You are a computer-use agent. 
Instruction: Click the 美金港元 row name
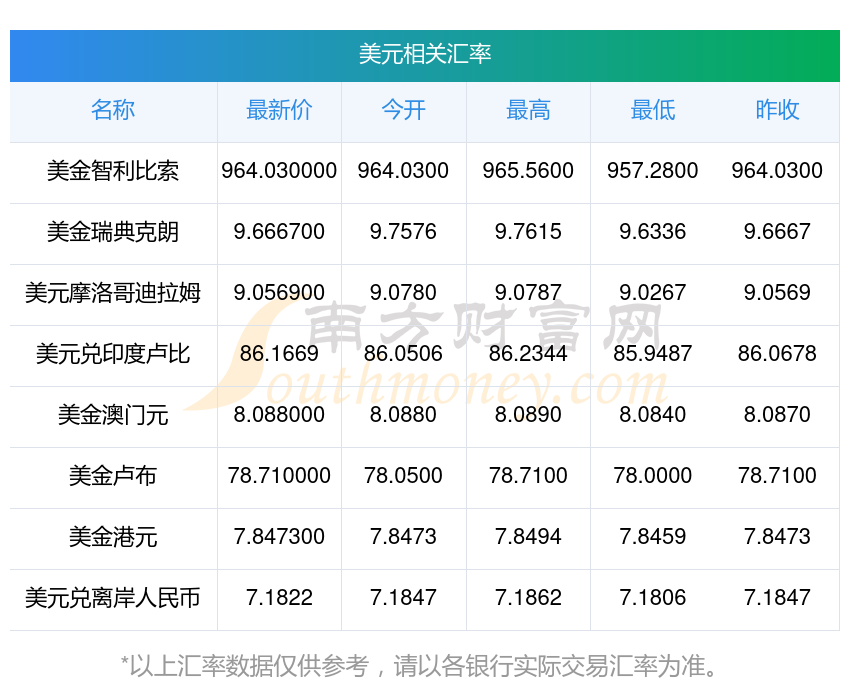[113, 537]
